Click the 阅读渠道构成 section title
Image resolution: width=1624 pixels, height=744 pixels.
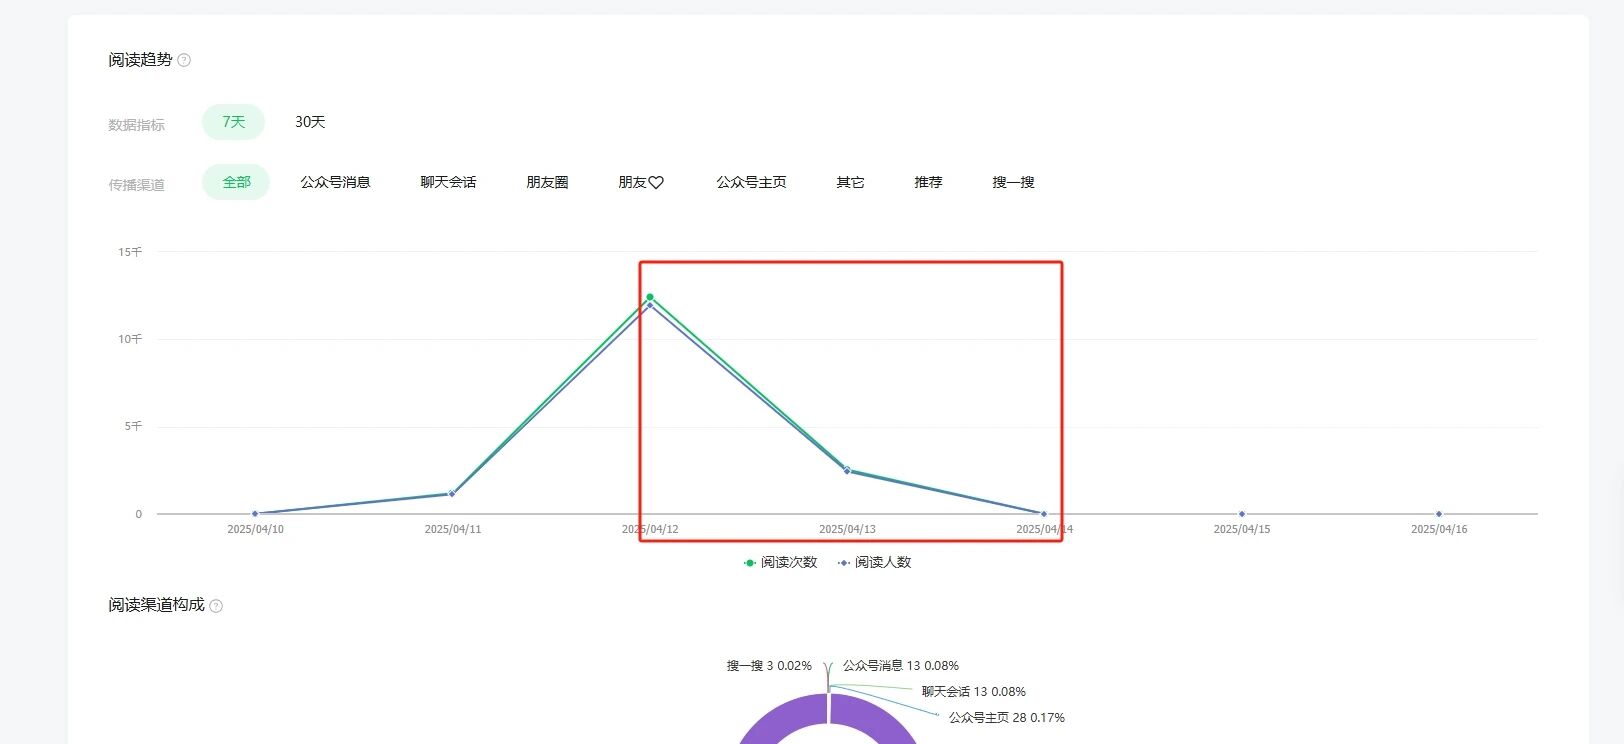pos(156,605)
